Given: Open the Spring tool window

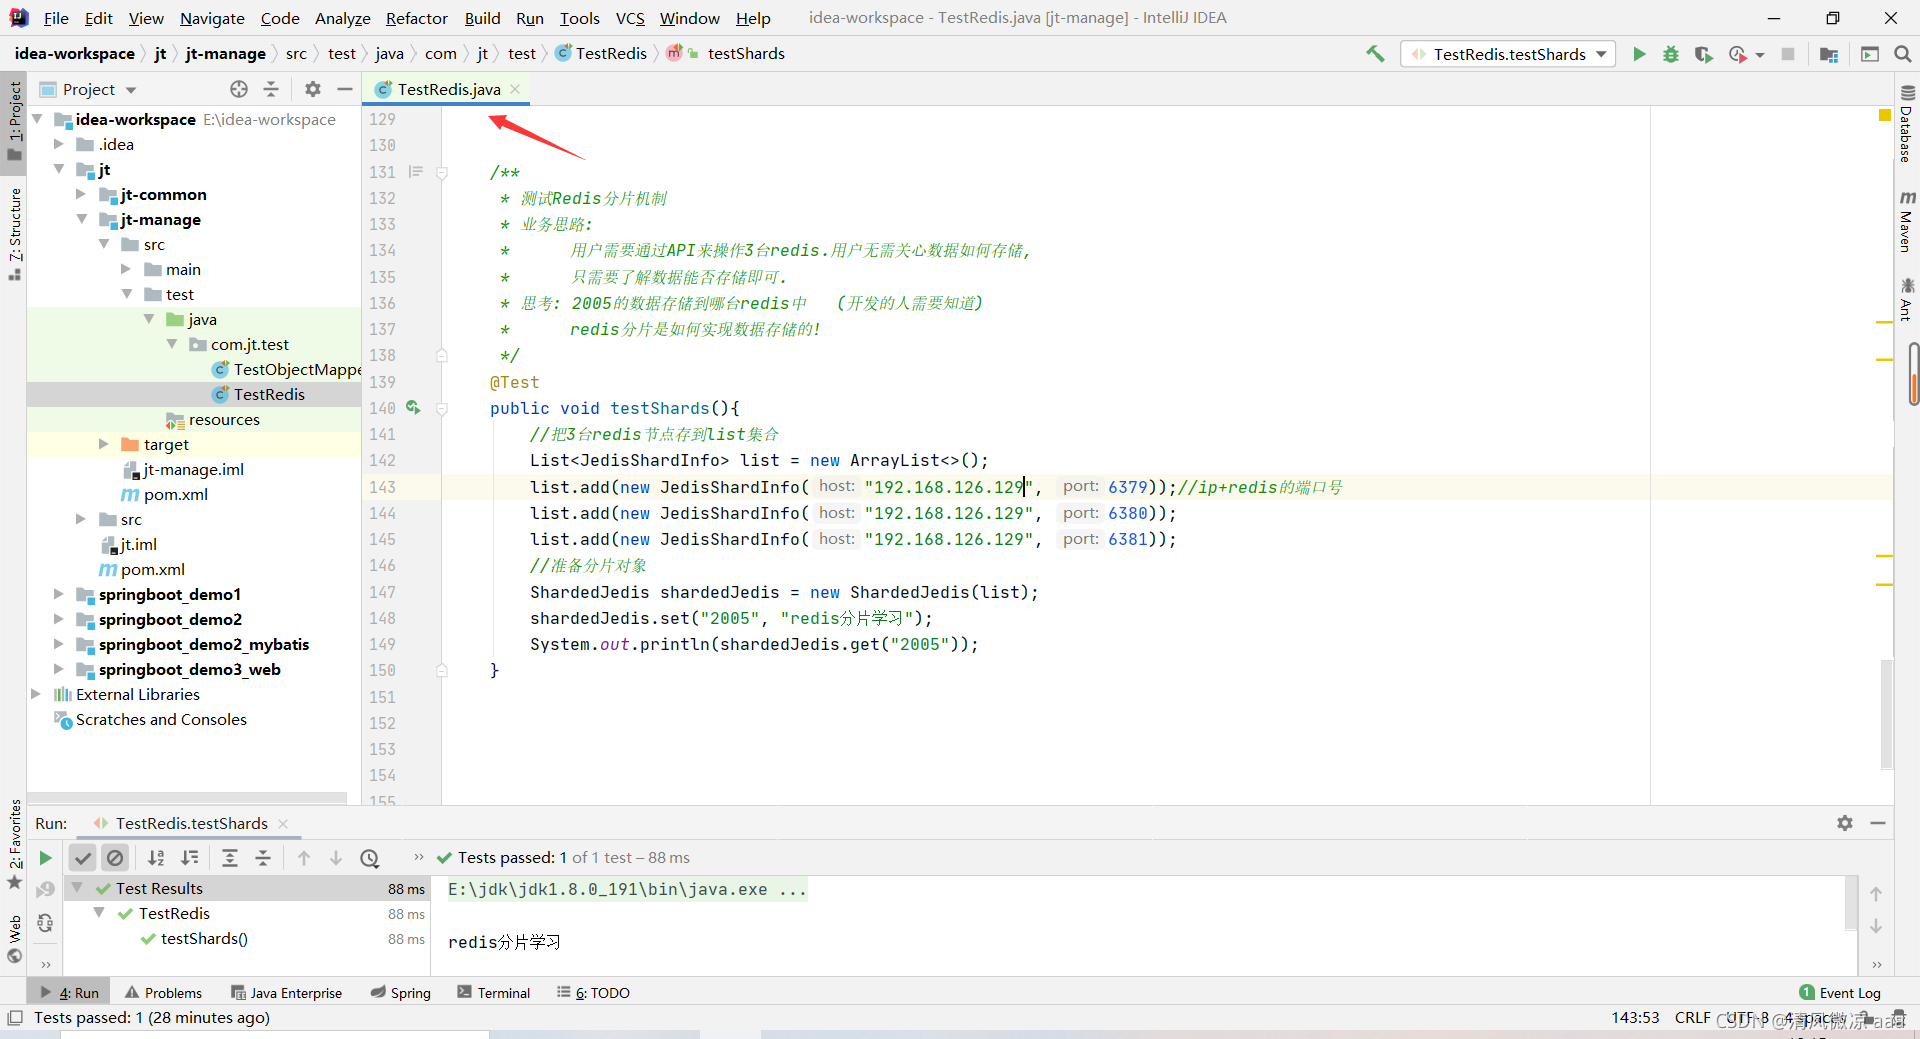Looking at the screenshot, I should pos(400,993).
